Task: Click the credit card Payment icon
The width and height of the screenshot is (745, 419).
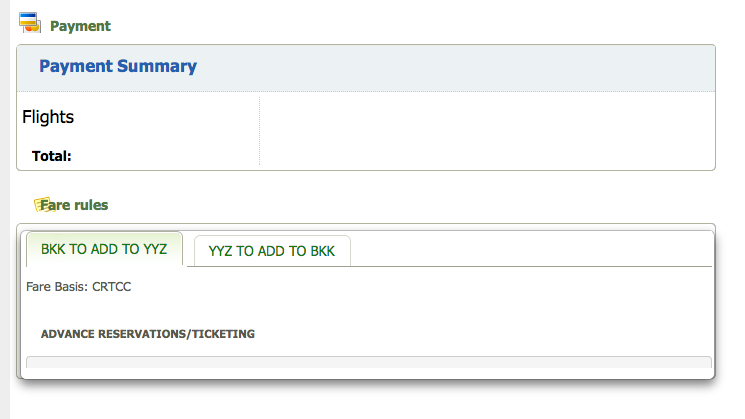Action: pos(29,22)
